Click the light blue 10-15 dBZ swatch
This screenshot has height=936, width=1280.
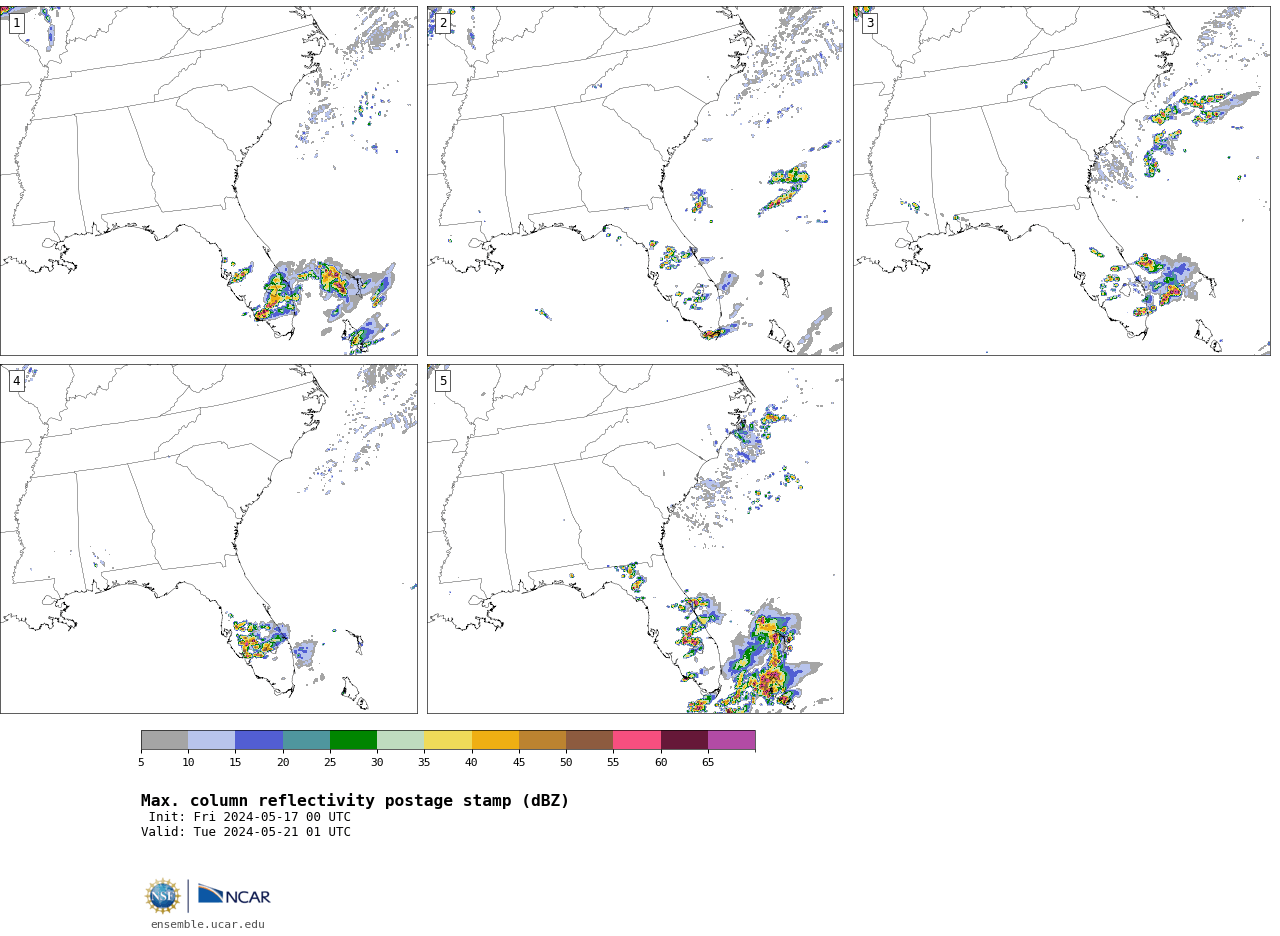tap(211, 740)
